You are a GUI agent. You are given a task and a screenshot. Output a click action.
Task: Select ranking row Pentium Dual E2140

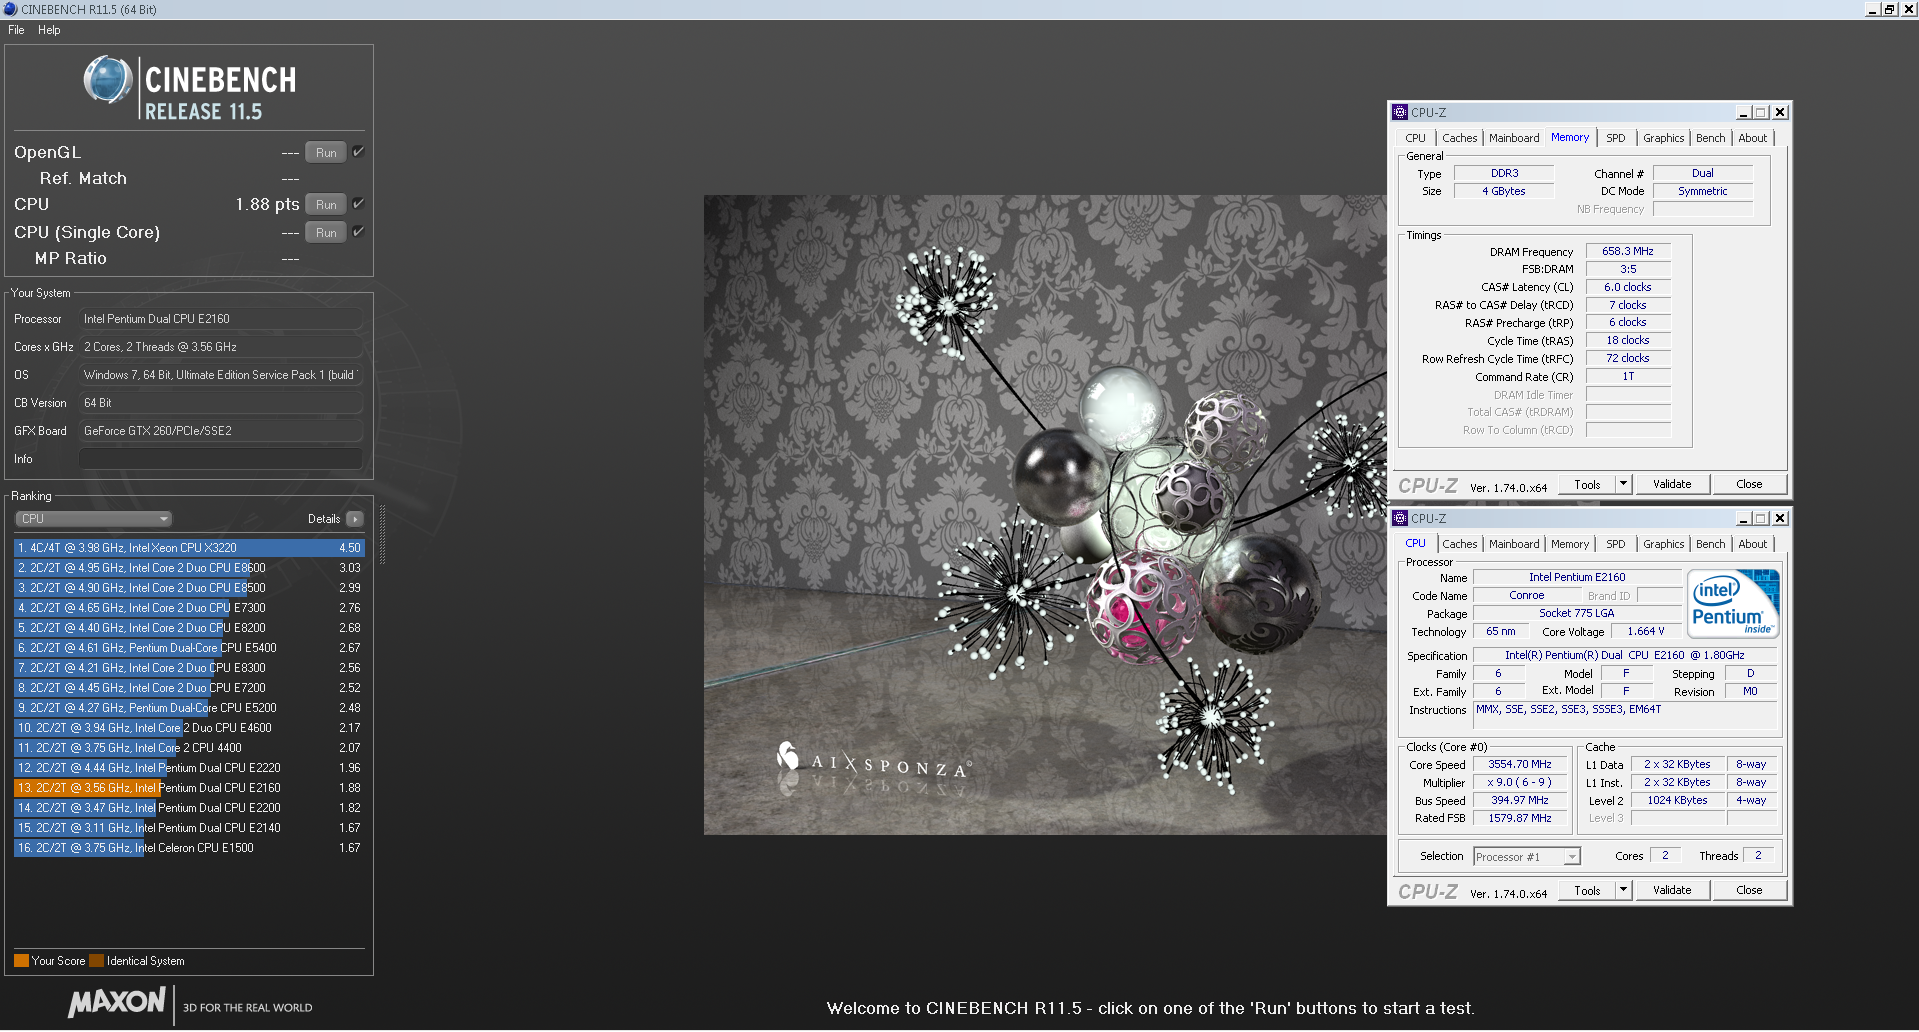click(x=189, y=828)
